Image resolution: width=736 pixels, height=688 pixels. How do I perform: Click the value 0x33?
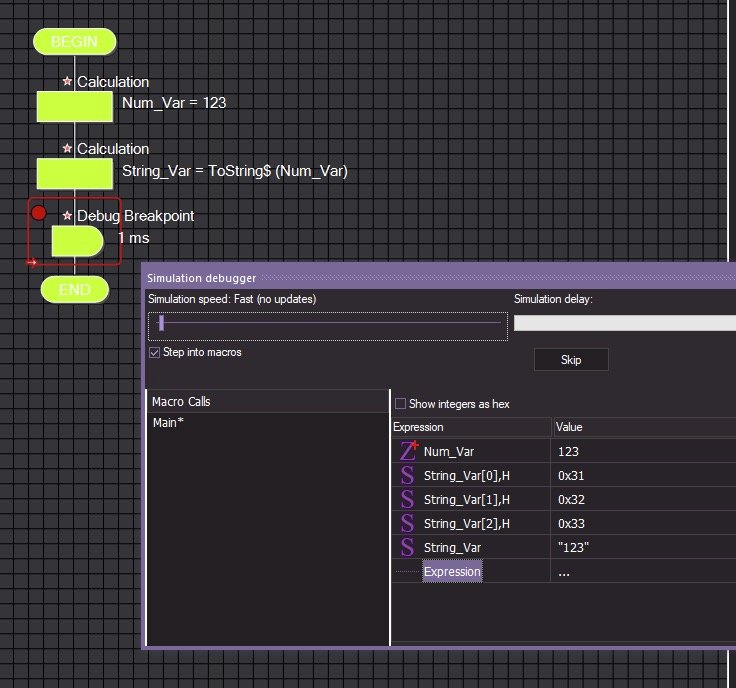[571, 523]
